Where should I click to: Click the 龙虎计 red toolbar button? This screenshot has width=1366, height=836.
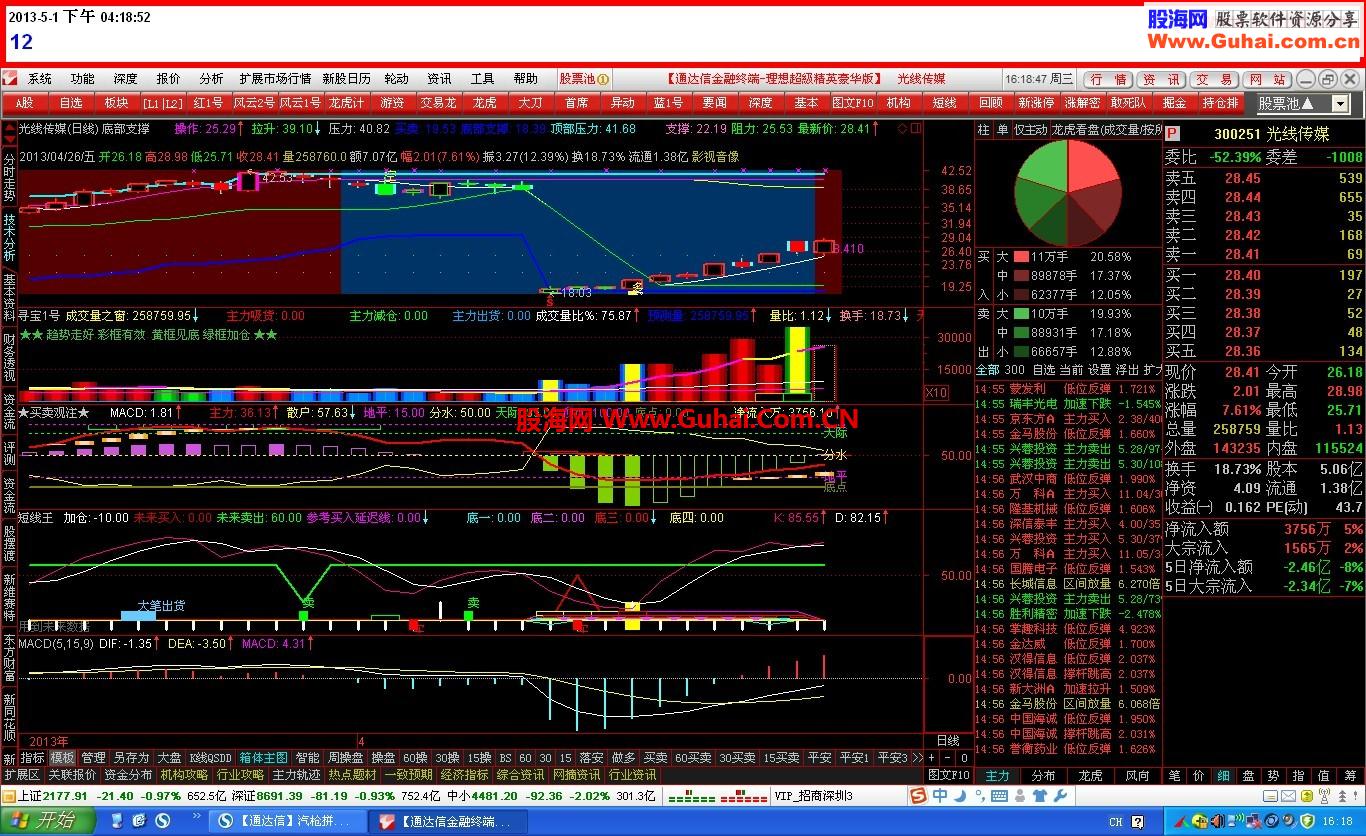coord(346,103)
